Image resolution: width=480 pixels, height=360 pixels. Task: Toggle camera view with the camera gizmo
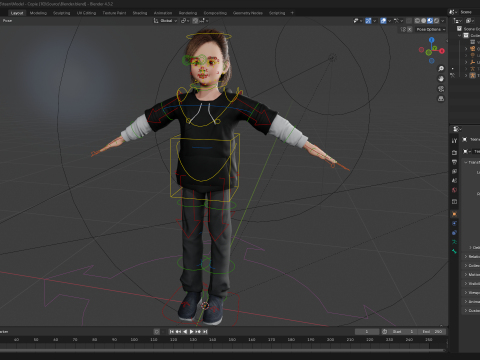[x=441, y=89]
